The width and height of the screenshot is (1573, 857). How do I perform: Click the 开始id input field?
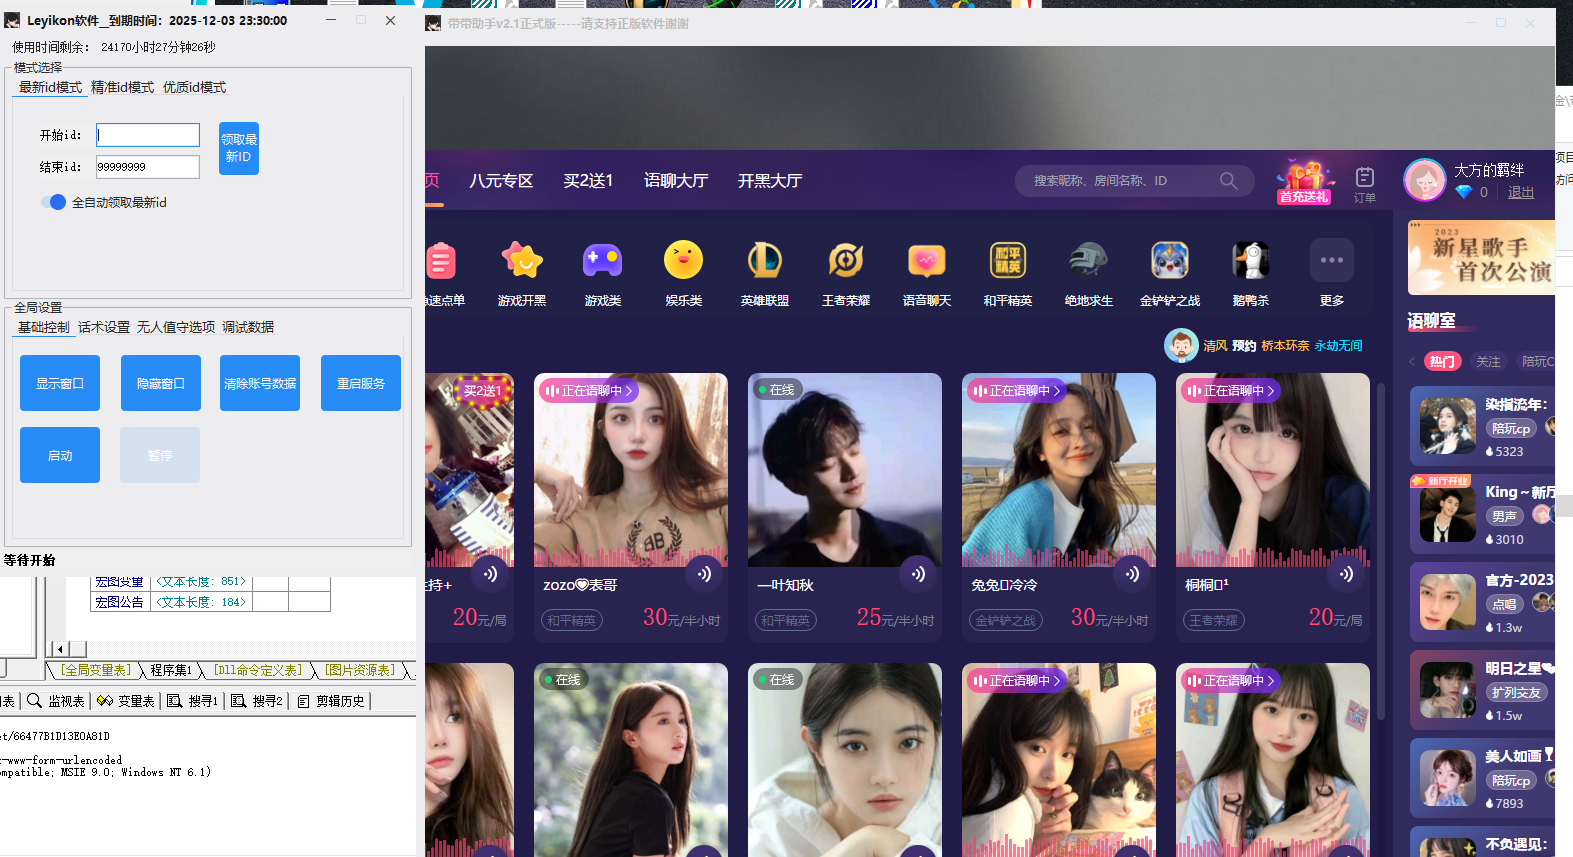[x=148, y=135]
